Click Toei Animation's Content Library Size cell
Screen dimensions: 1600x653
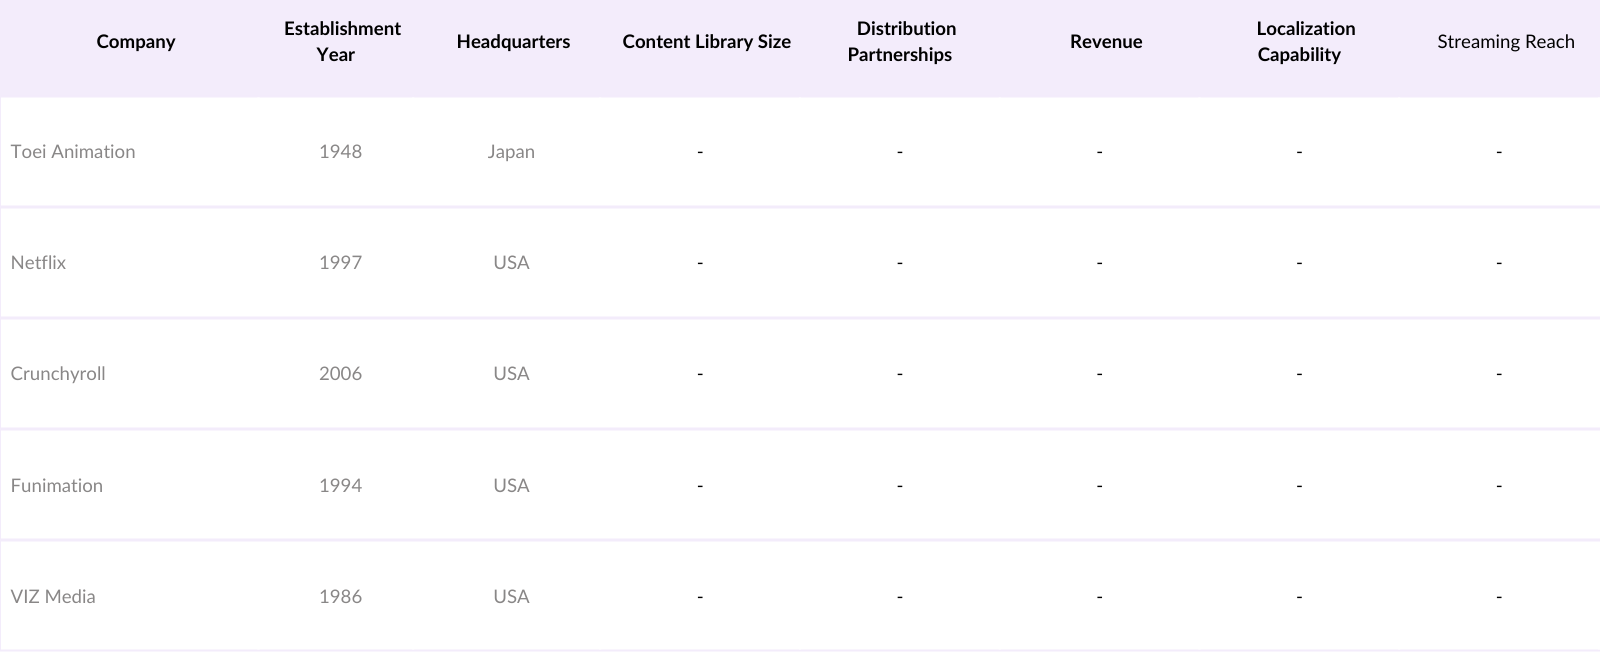pyautogui.click(x=700, y=152)
